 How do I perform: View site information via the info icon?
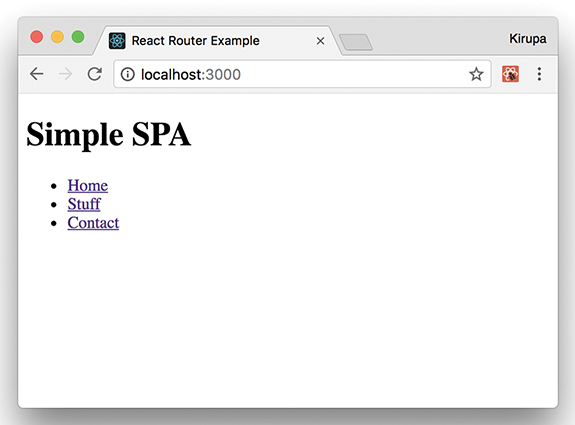pyautogui.click(x=128, y=74)
